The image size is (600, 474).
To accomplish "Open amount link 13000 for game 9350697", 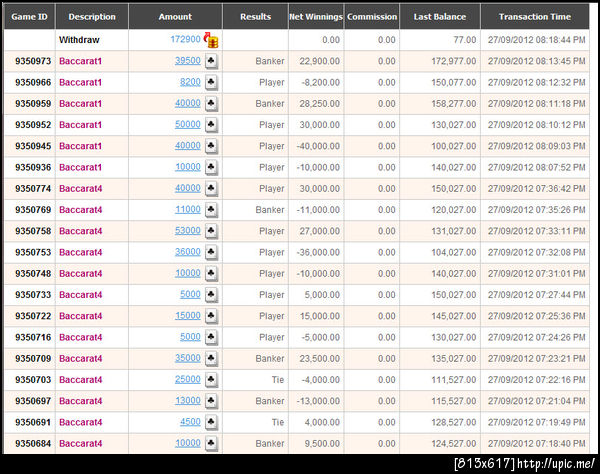I will pyautogui.click(x=188, y=401).
